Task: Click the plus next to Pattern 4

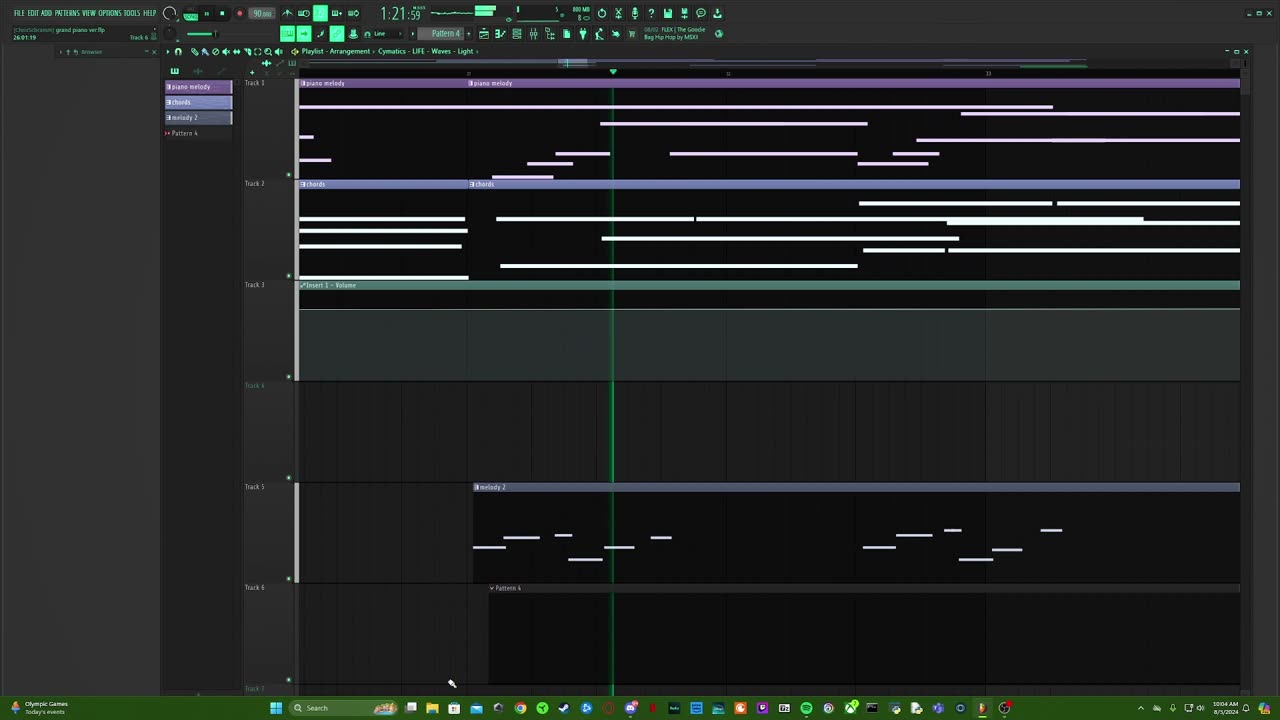Action: pos(470,33)
